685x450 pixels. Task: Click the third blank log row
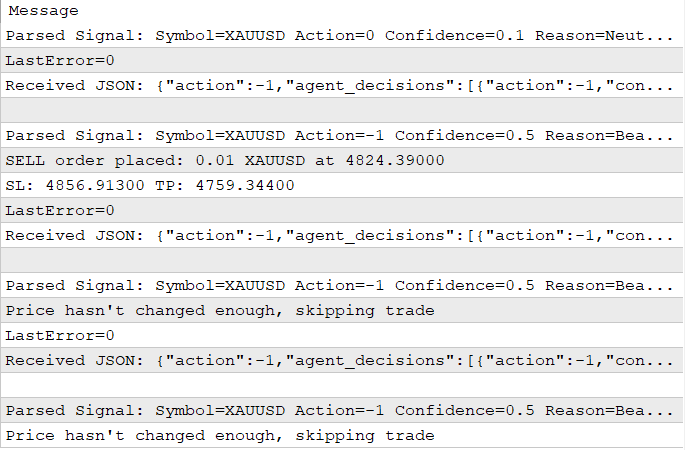339,385
